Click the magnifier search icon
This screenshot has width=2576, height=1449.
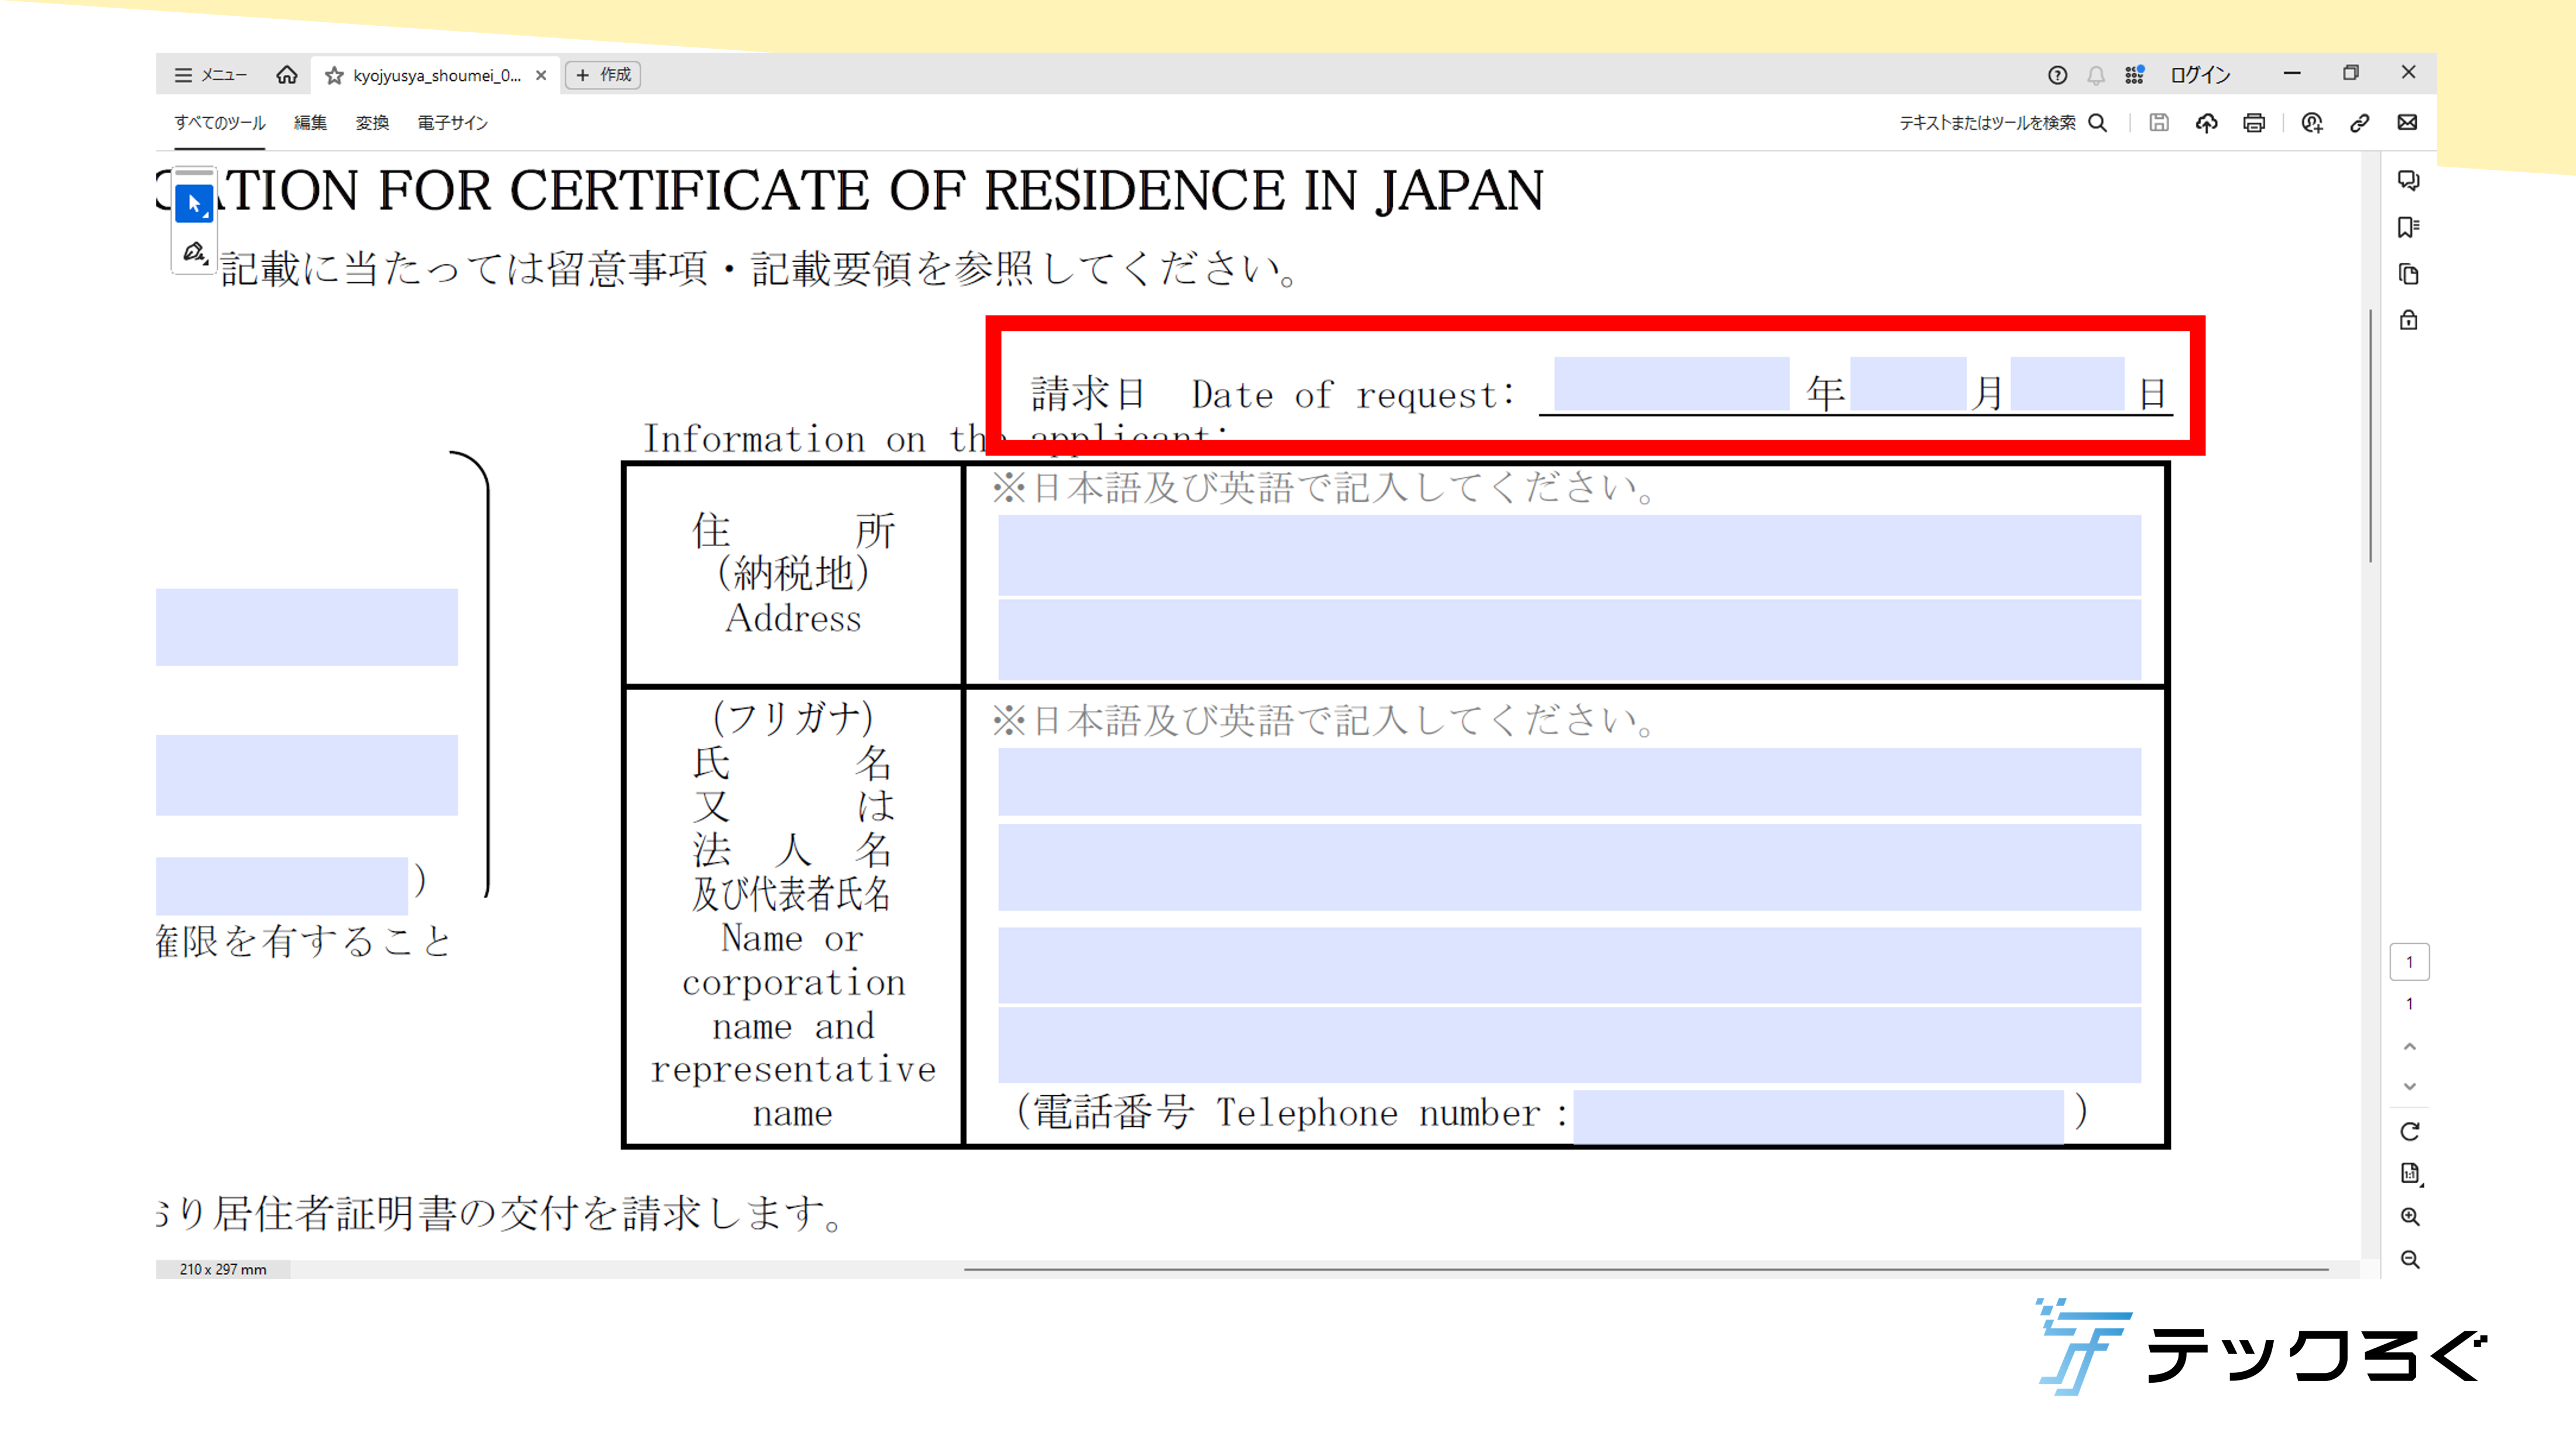point(2098,123)
